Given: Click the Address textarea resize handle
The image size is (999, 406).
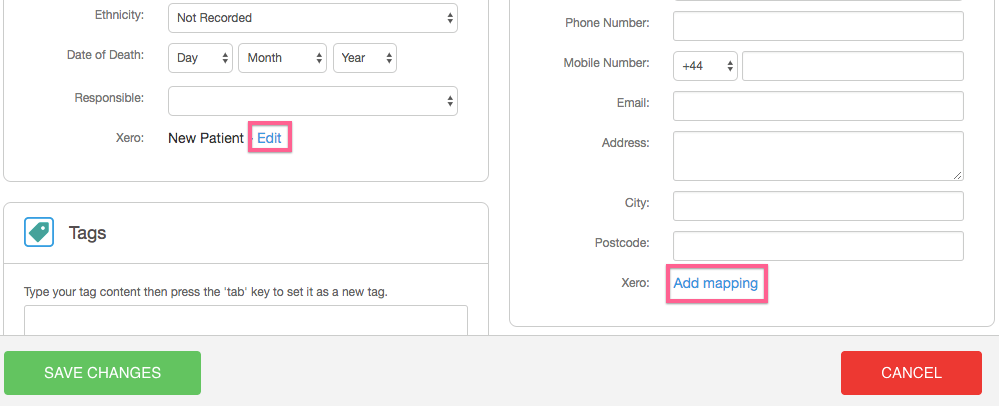Looking at the screenshot, I should click(x=958, y=175).
